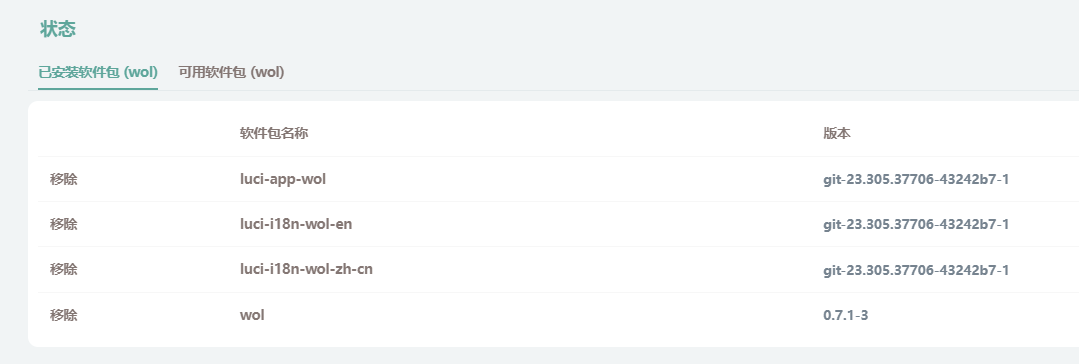Click the blank header cell above 移除 column
Screen dimensions: 1079x364
point(133,133)
